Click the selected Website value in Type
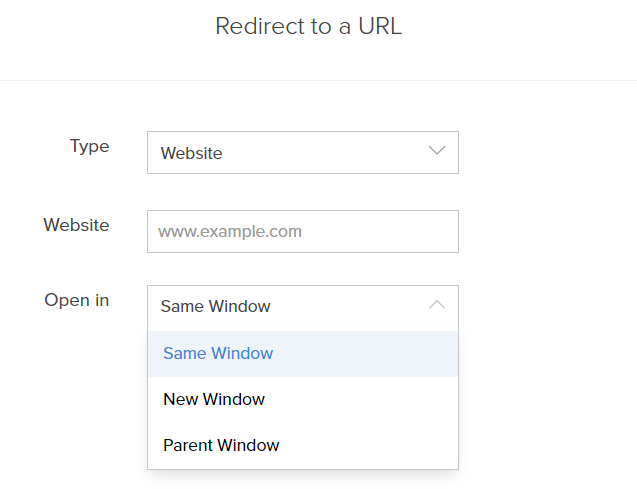This screenshot has width=637, height=489. tap(192, 153)
